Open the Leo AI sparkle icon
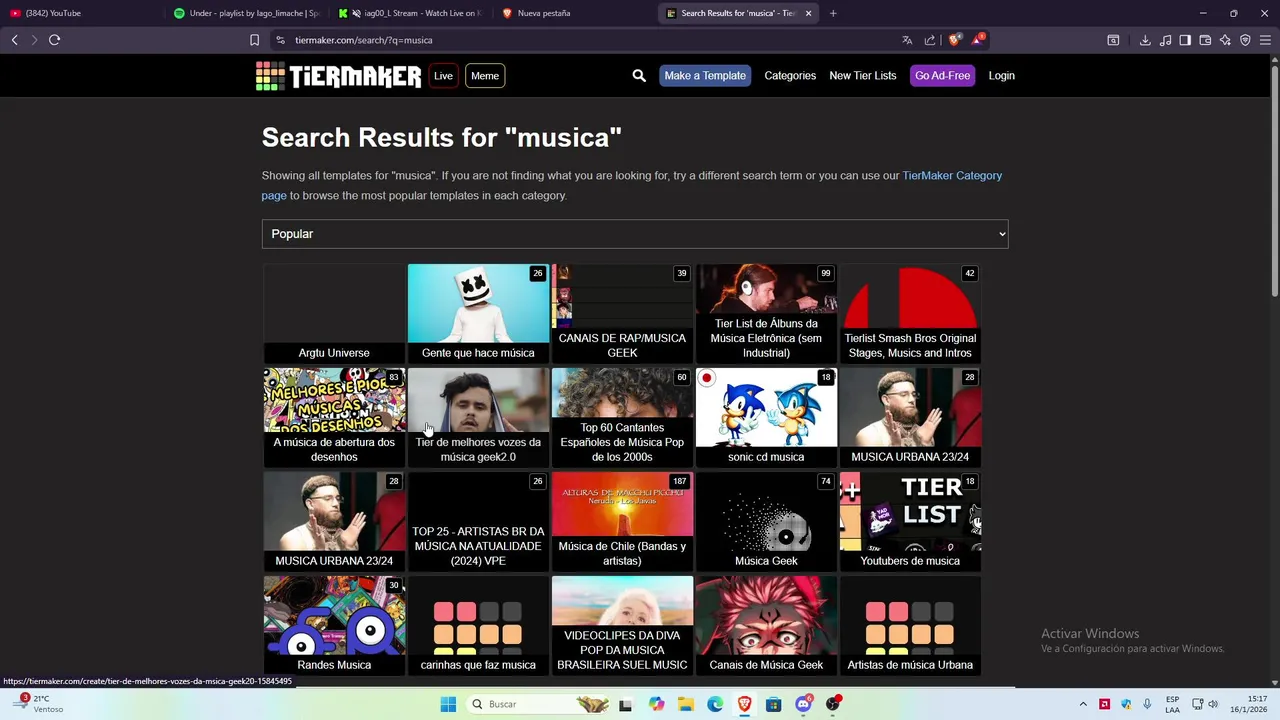Viewport: 1280px width, 720px height. (1225, 40)
